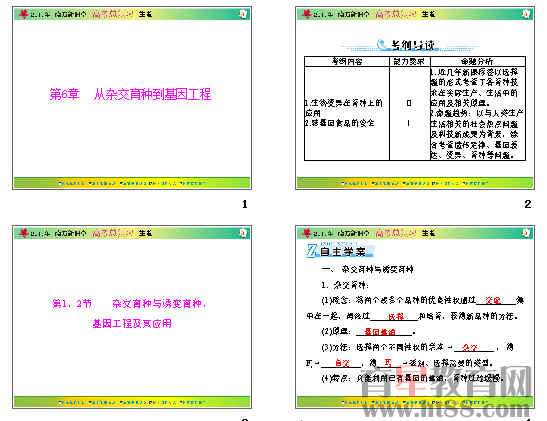Click the footer navigation bar on slide 2
Image resolution: width=547 pixels, height=421 pixels.
point(415,183)
